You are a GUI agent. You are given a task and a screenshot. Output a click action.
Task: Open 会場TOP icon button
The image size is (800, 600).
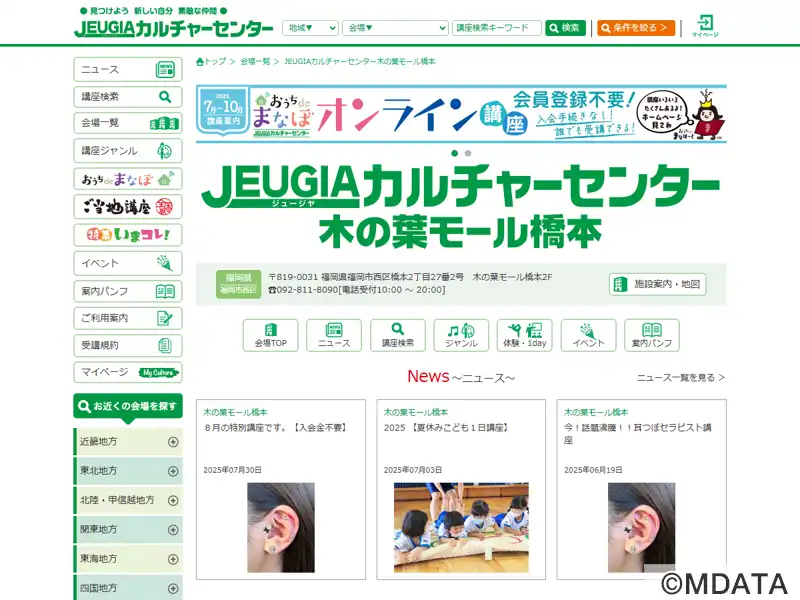pyautogui.click(x=270, y=335)
